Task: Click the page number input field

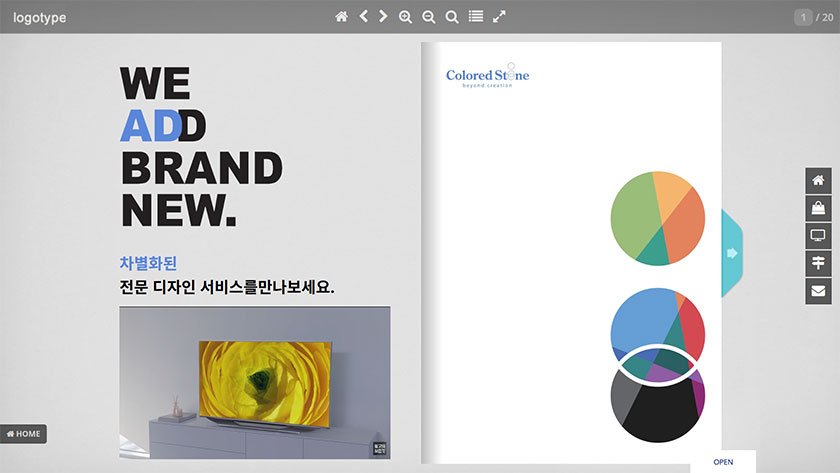Action: (x=803, y=17)
